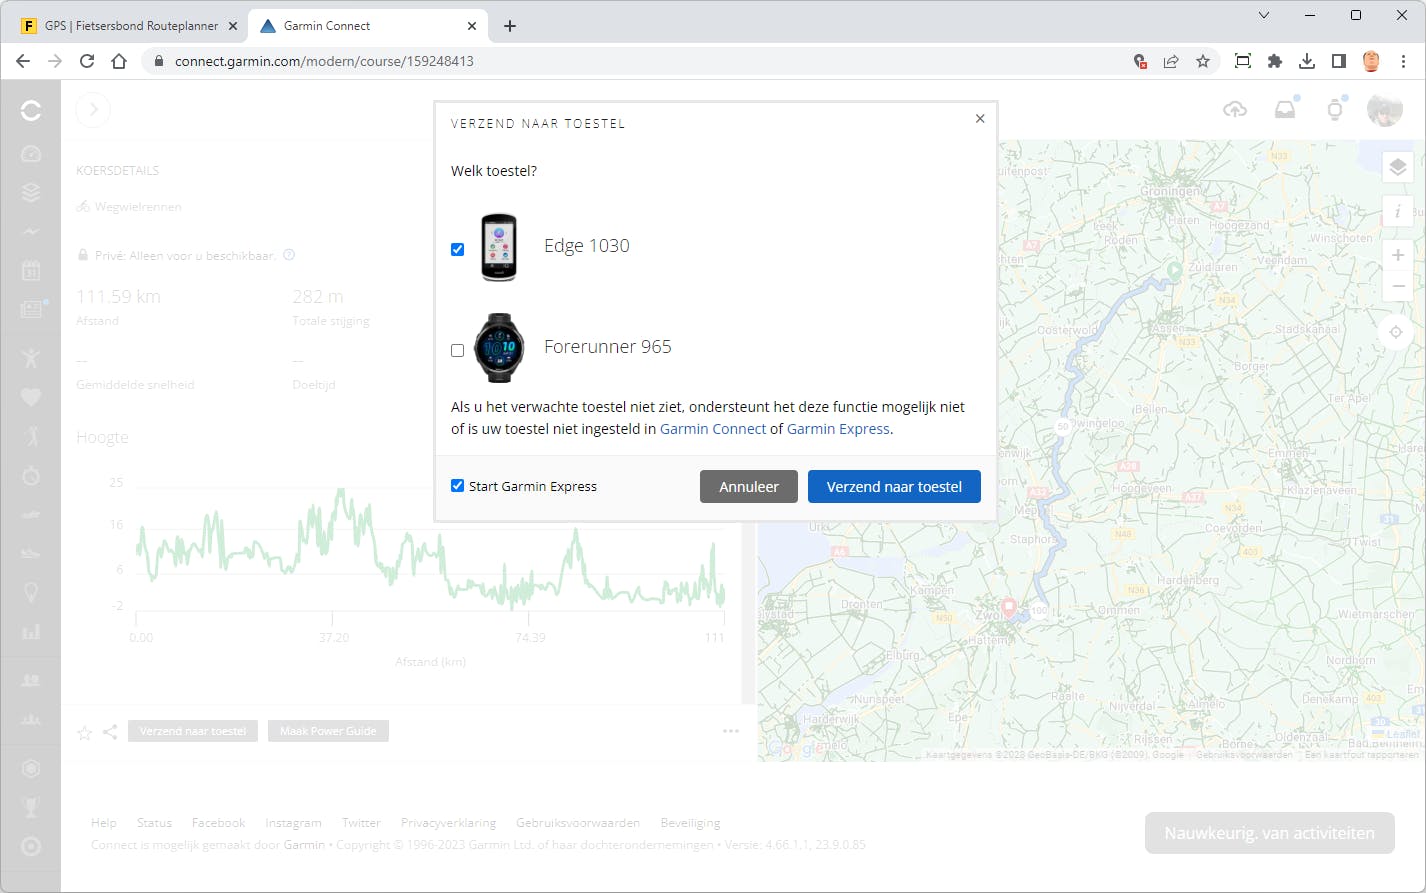Click the Garmin Connect logo in sidebar

coord(31,110)
